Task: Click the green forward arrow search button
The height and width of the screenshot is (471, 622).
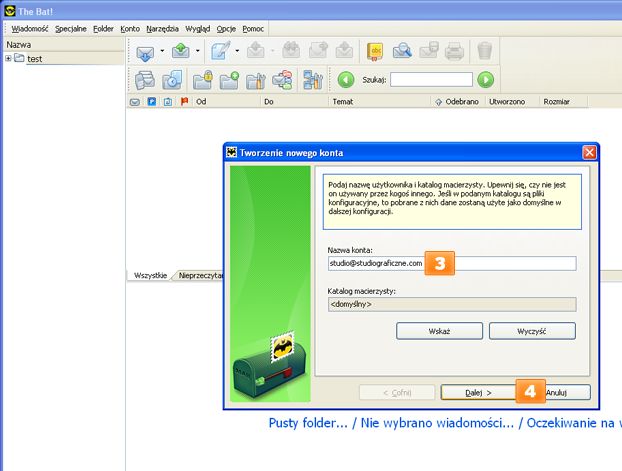Action: coord(486,80)
